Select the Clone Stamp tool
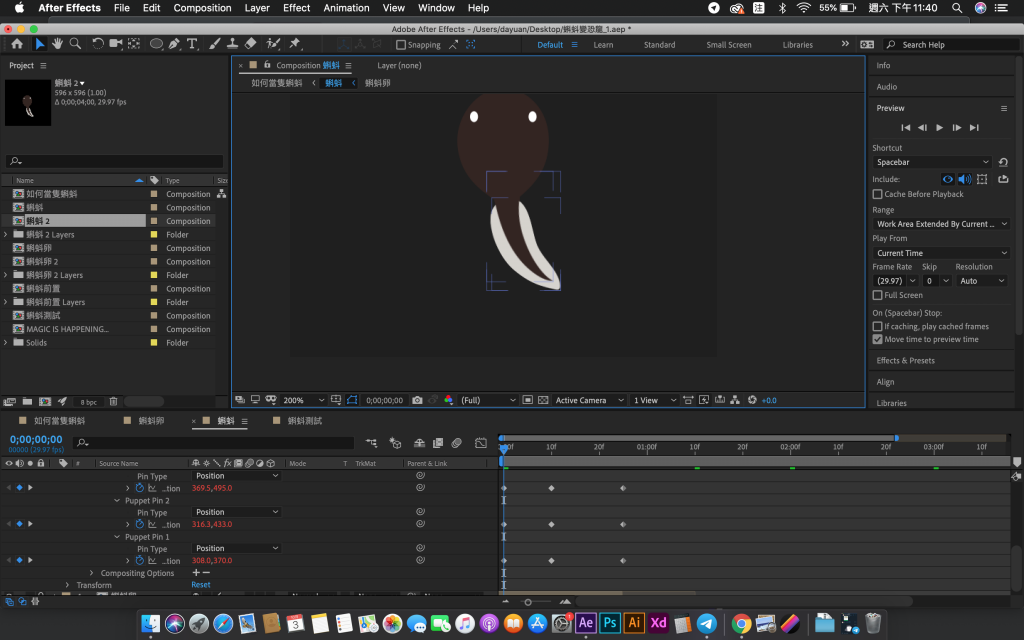Viewport: 1024px width, 640px height. (x=232, y=44)
